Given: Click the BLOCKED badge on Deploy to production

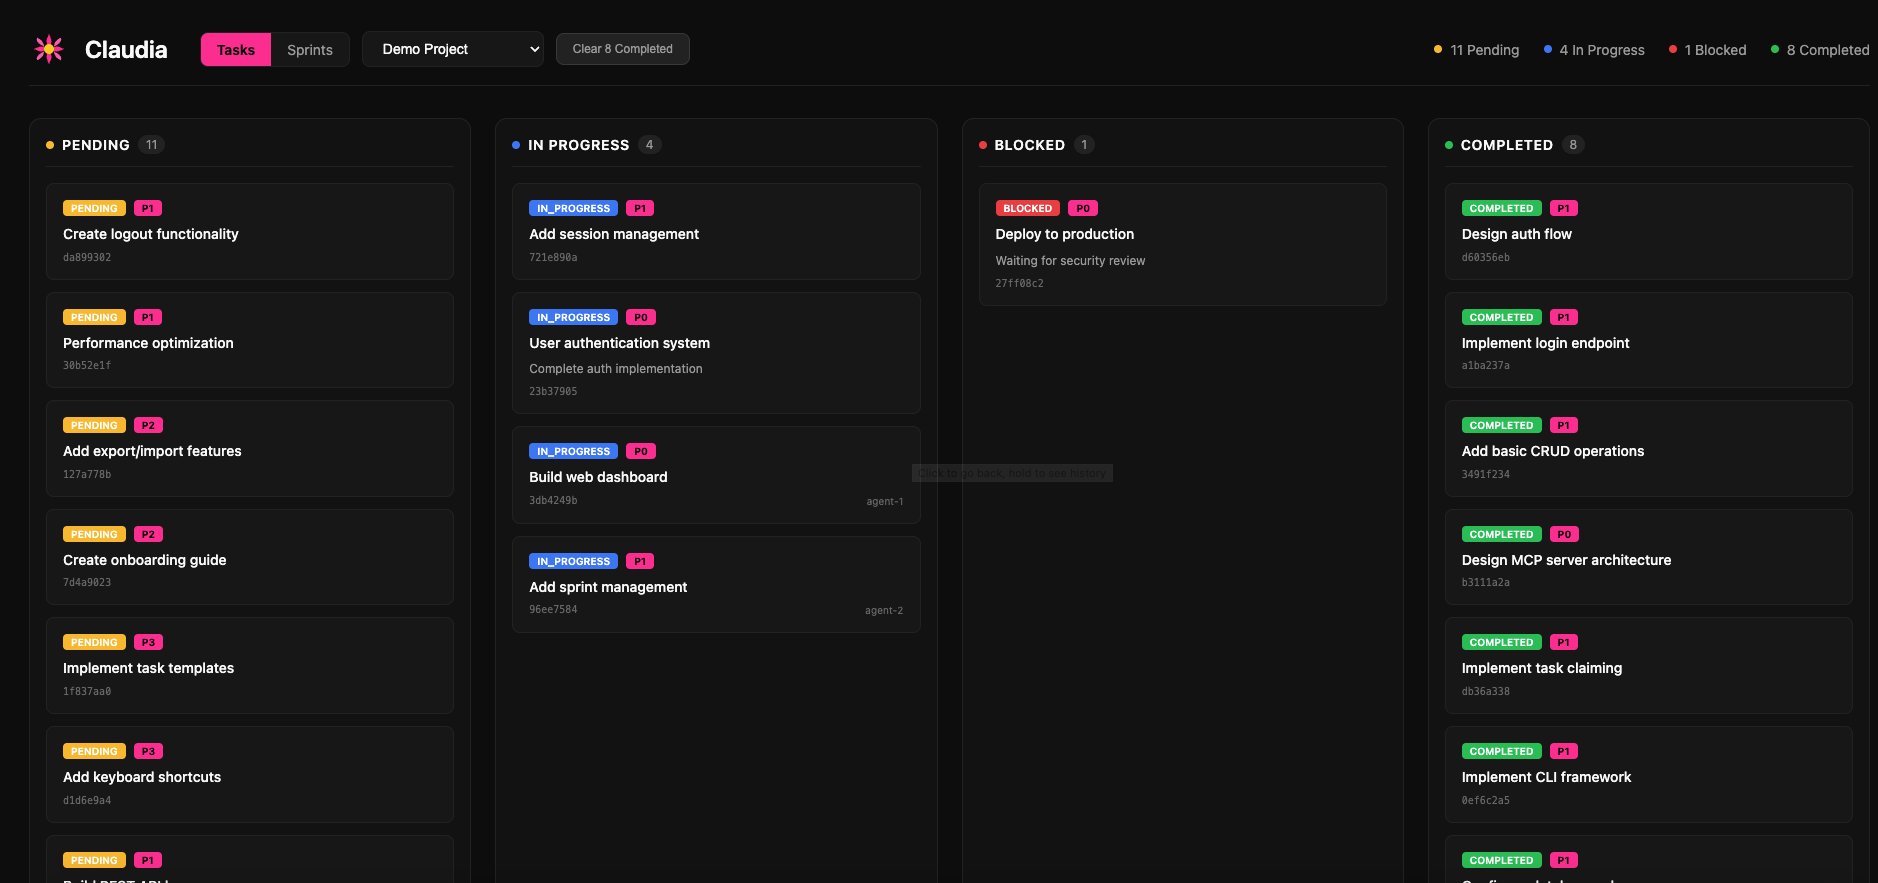Looking at the screenshot, I should click(1027, 208).
